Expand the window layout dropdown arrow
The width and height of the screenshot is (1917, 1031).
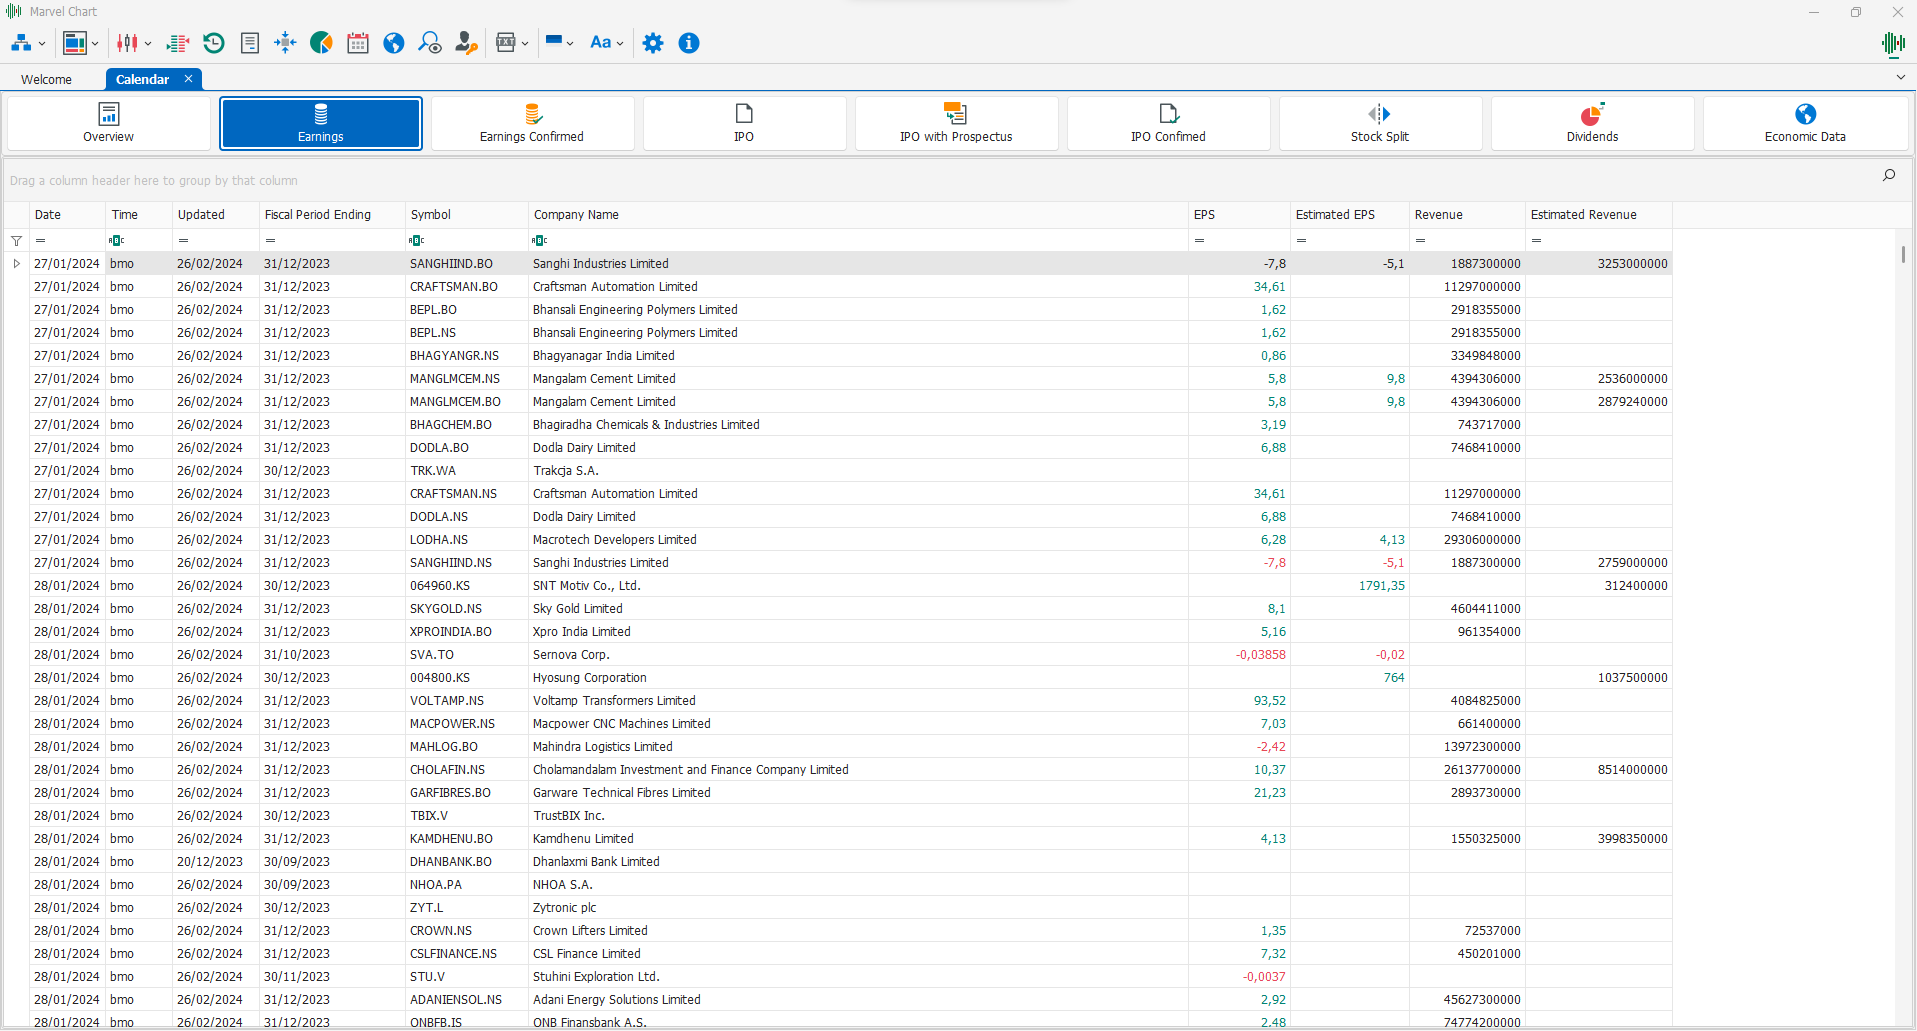click(95, 44)
